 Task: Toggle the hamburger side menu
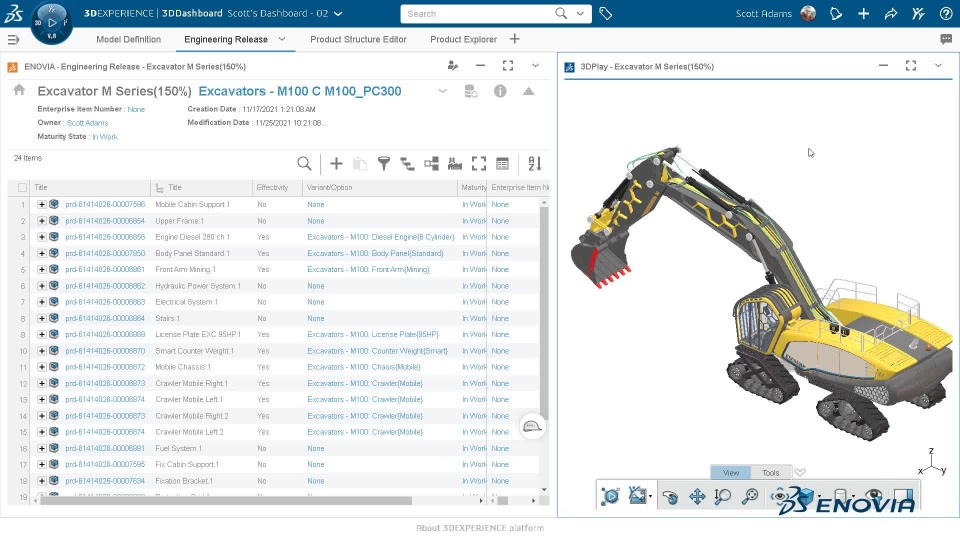(x=13, y=40)
